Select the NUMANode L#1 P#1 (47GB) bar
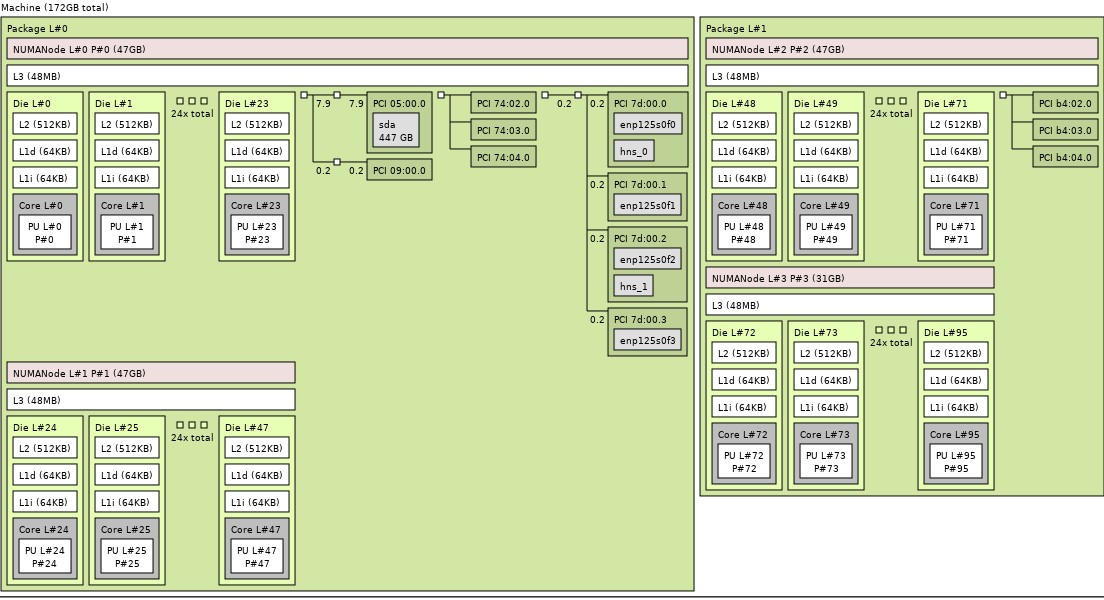 (x=151, y=373)
